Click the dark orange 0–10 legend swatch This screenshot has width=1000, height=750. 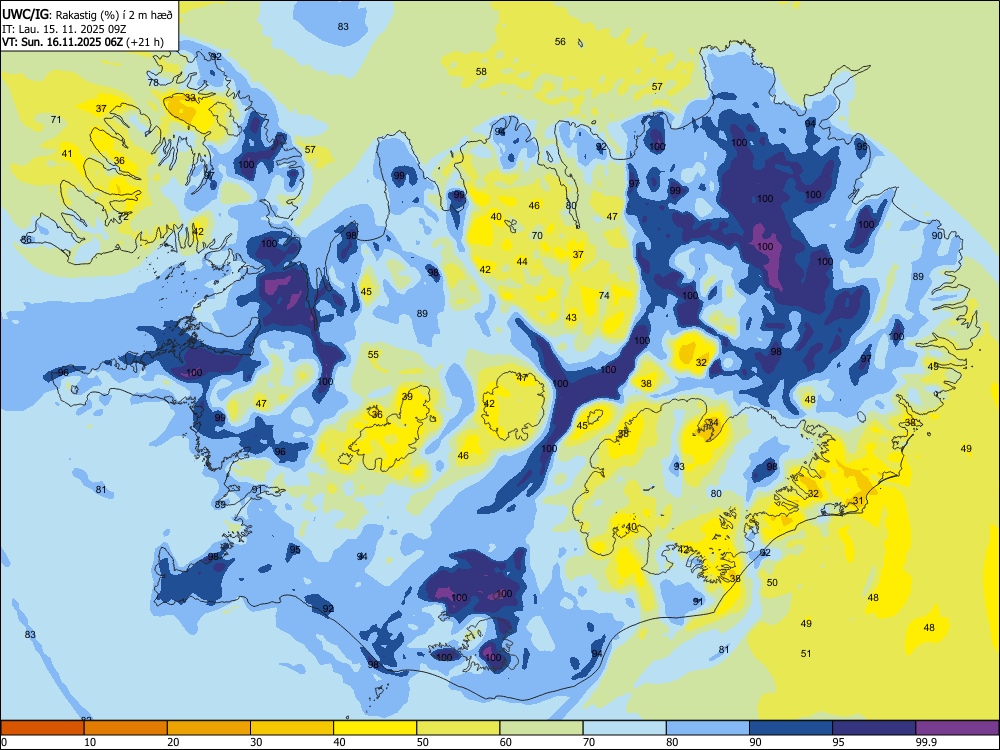pos(42,728)
